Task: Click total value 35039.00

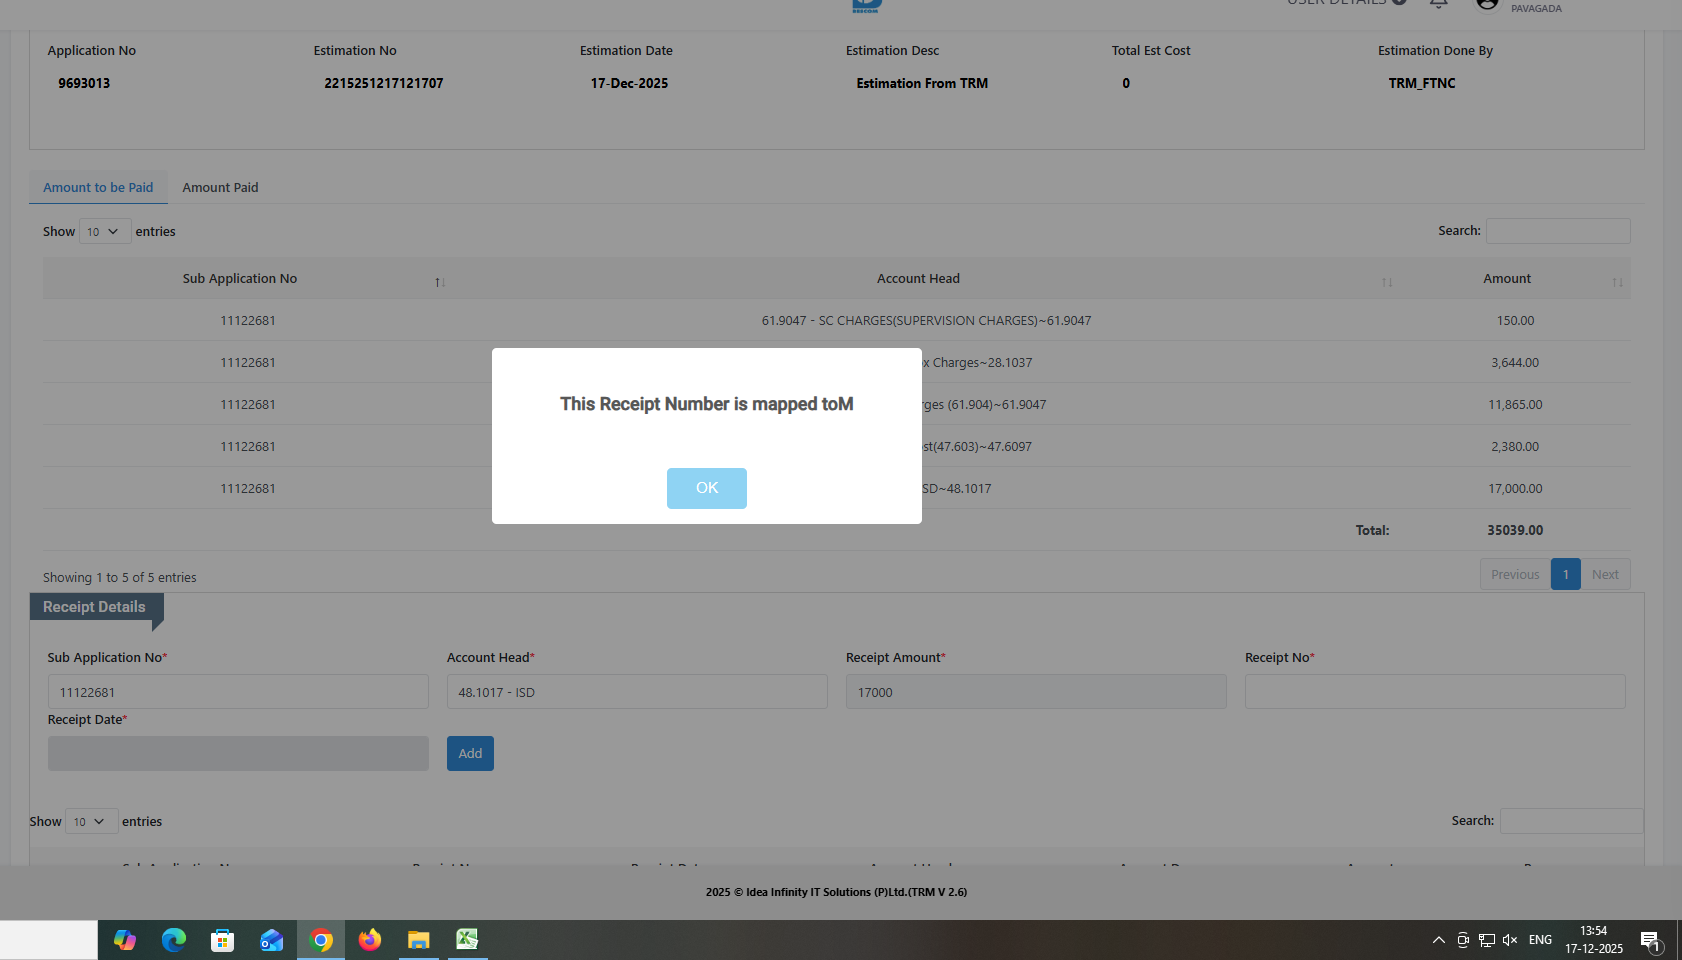Action: click(x=1515, y=530)
